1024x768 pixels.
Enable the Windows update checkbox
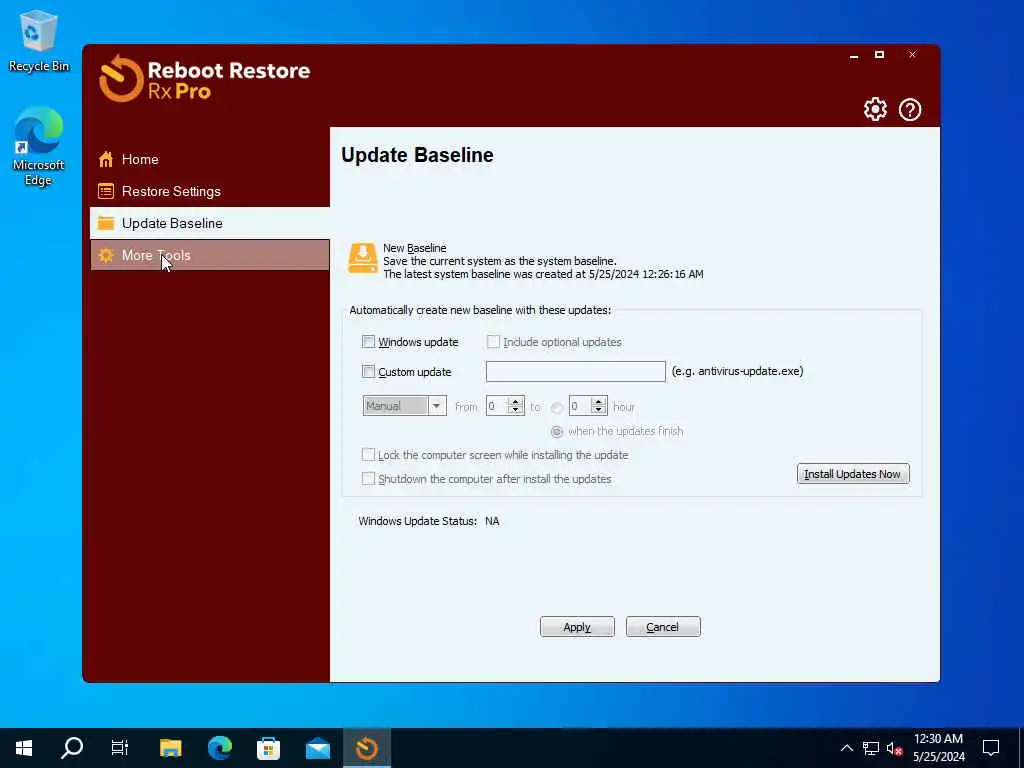click(x=368, y=342)
